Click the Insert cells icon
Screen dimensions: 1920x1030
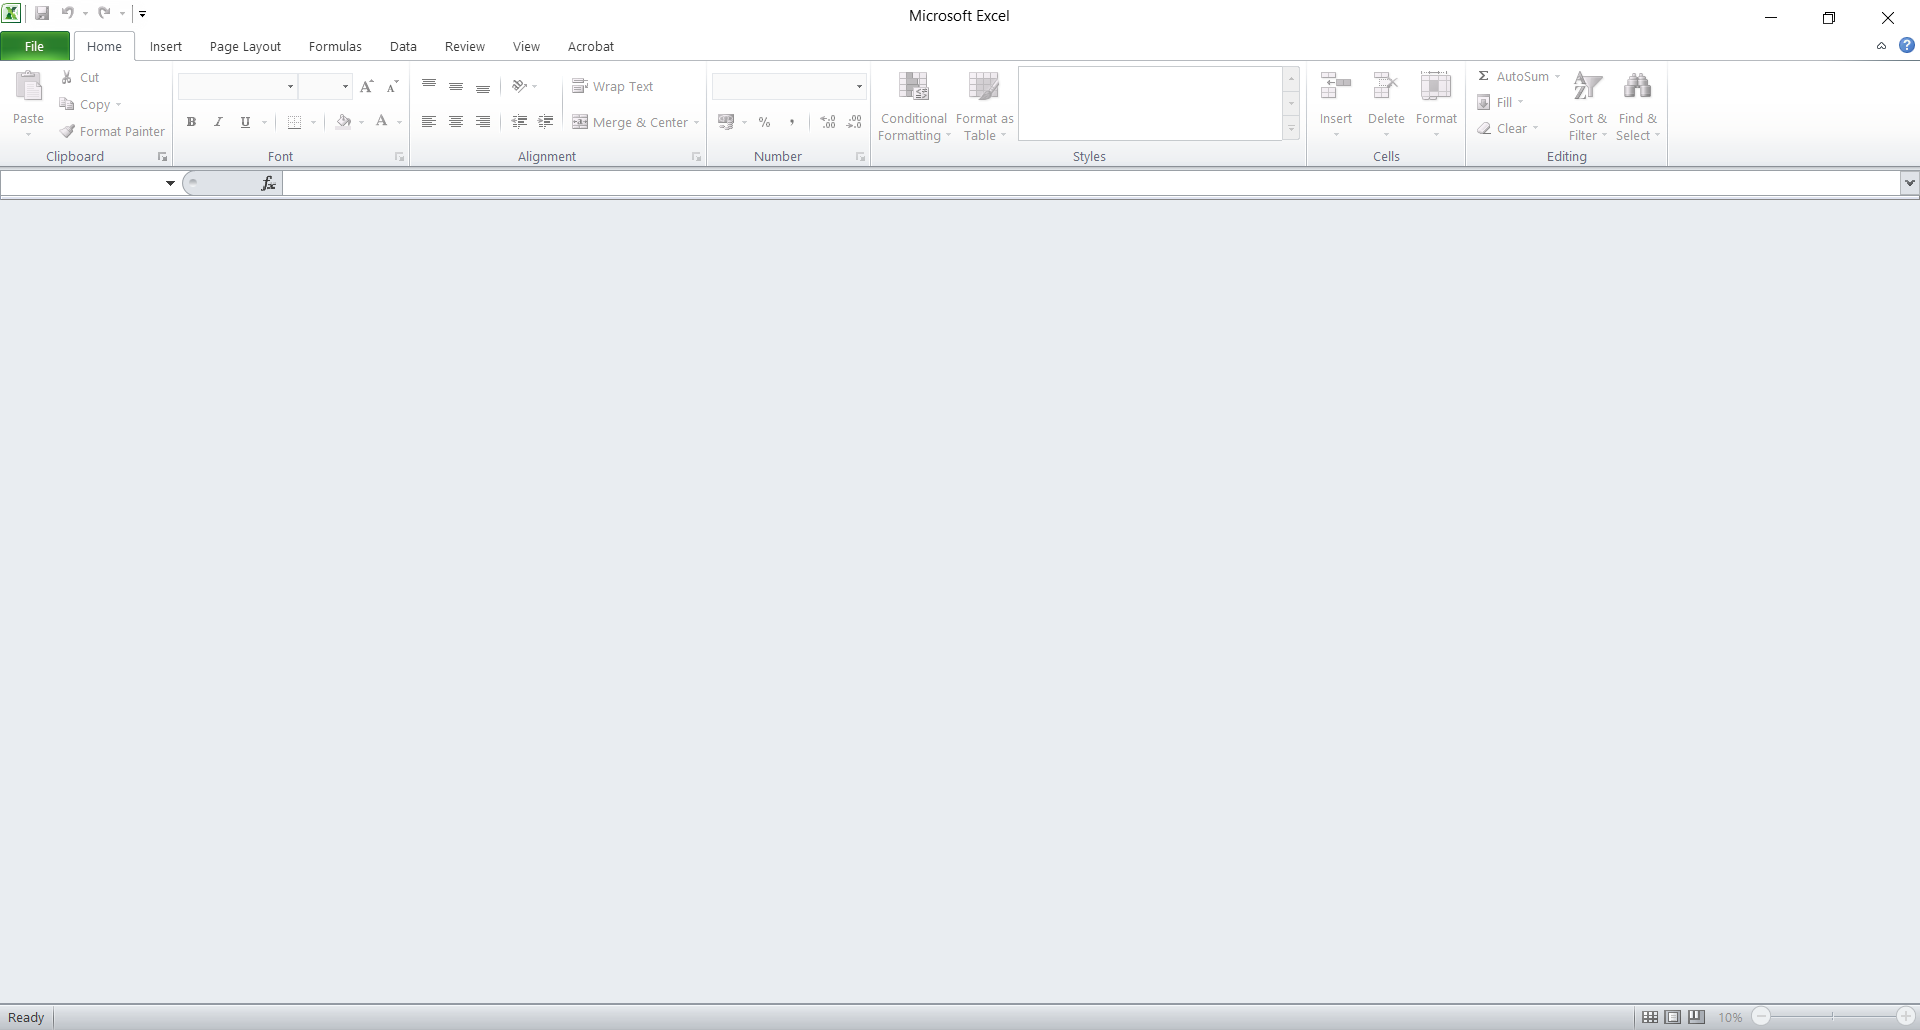(1336, 86)
